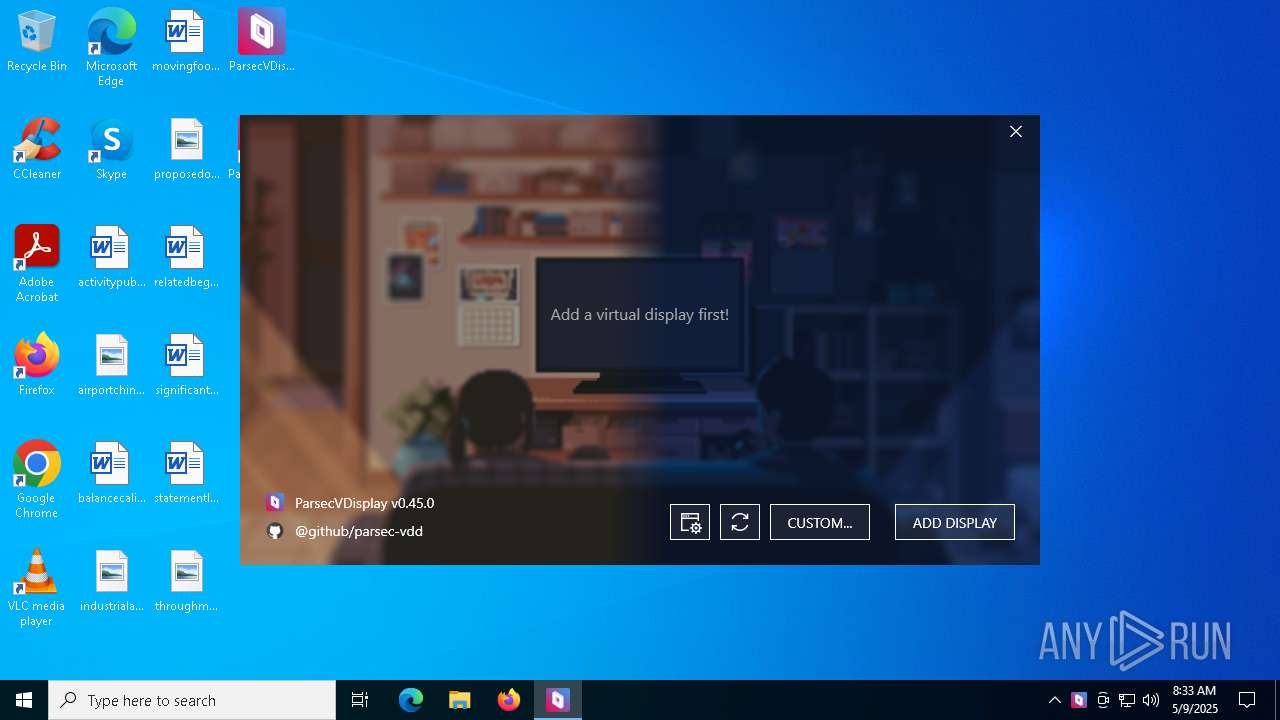This screenshot has width=1280, height=720.
Task: Close the ParsecVDisplay window
Action: click(1016, 132)
